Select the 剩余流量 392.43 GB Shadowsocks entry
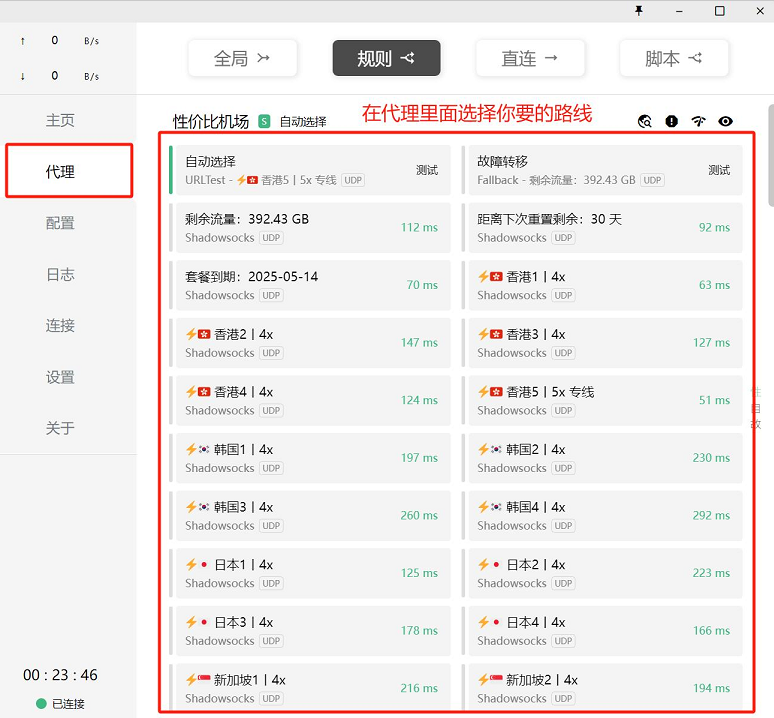This screenshot has height=718, width=774. [x=310, y=227]
